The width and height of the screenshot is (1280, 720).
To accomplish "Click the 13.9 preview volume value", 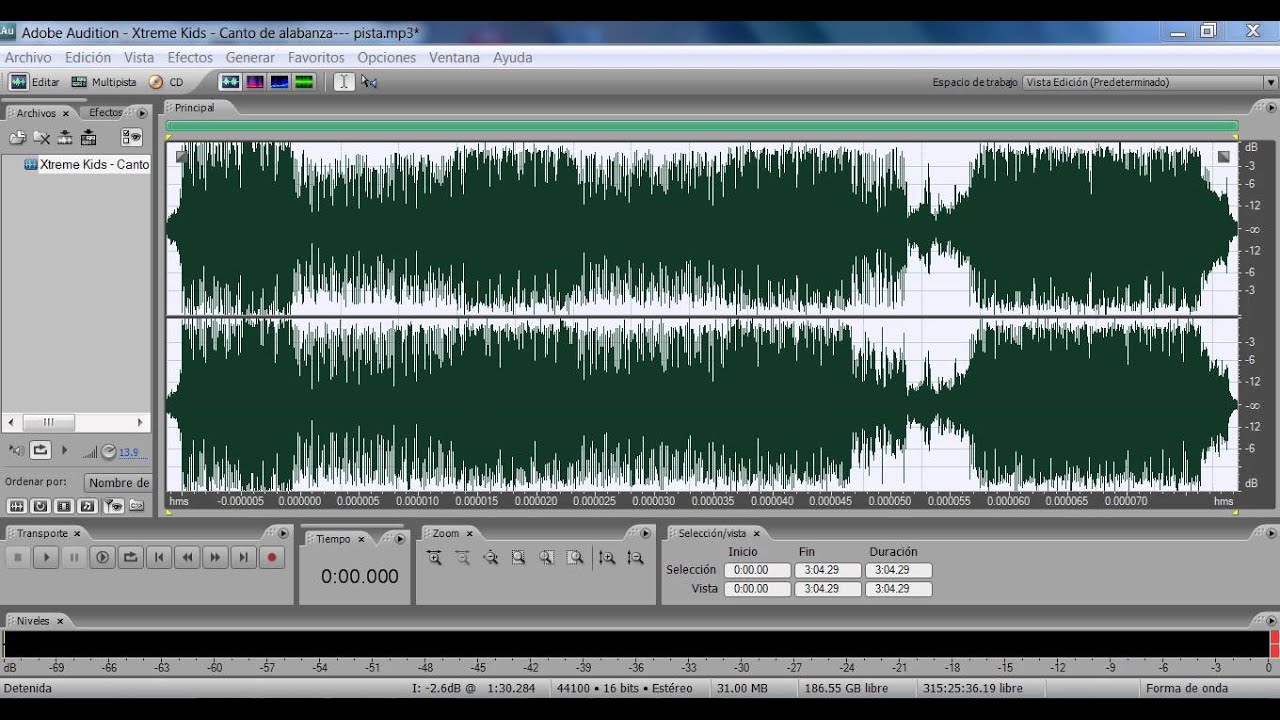I will pyautogui.click(x=129, y=452).
